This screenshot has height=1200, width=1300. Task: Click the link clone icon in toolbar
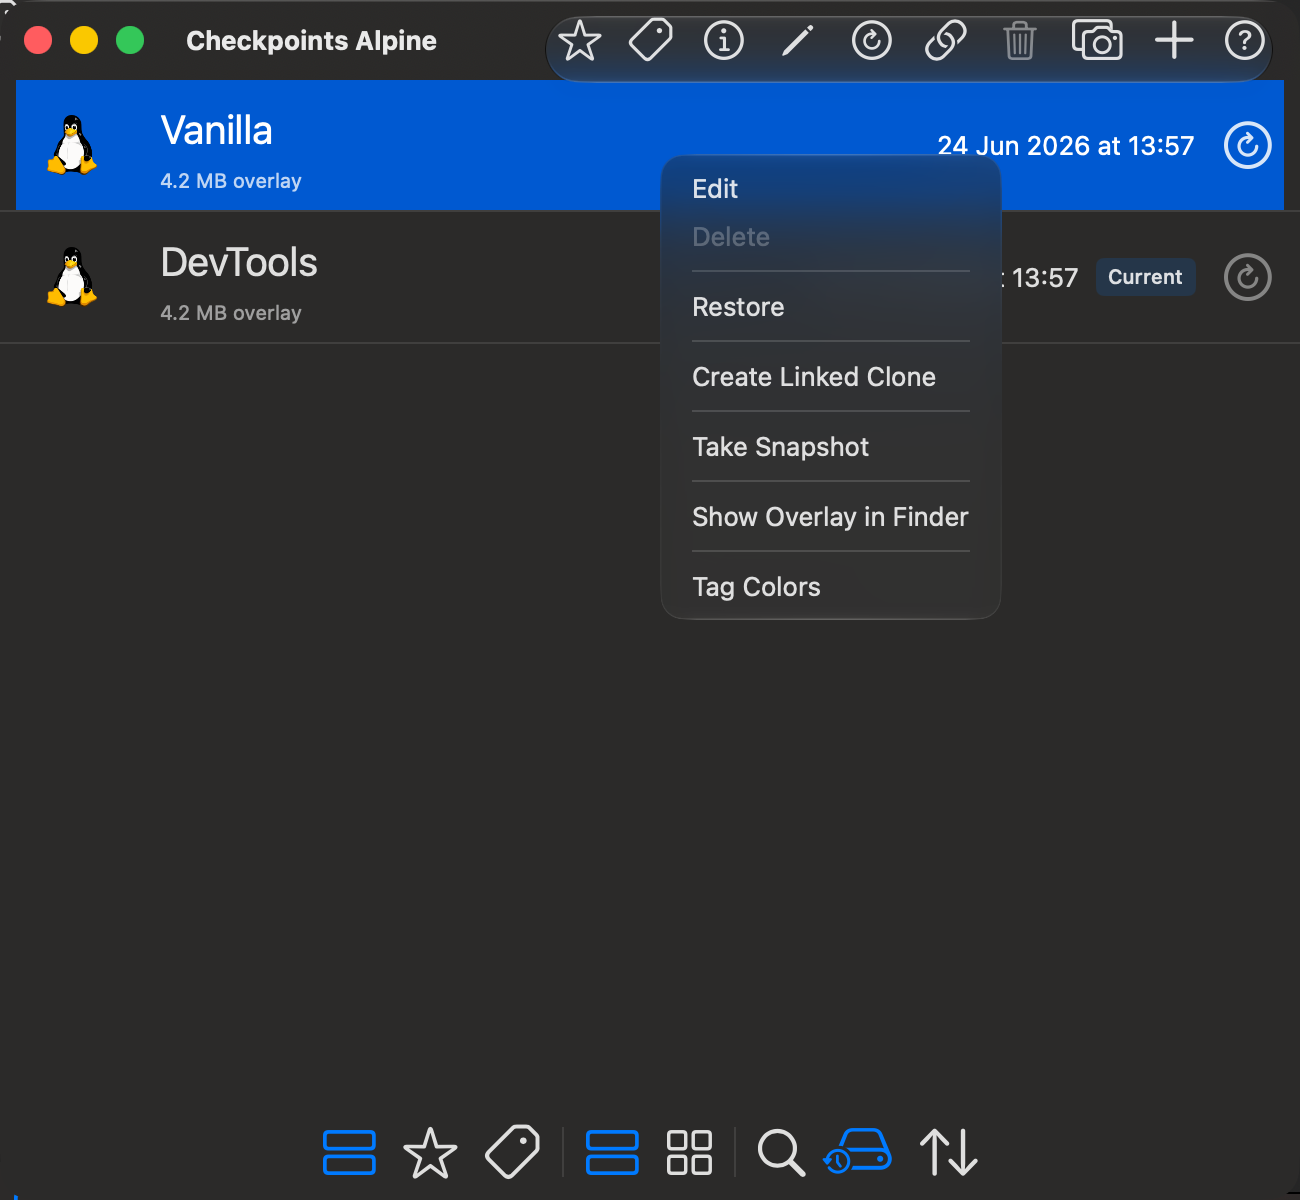click(x=945, y=41)
